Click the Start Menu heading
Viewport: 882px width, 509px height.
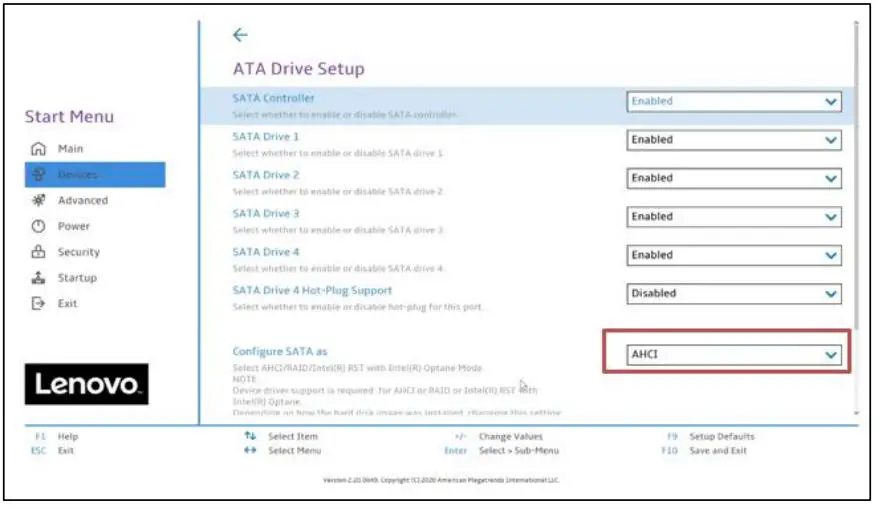coord(69,116)
